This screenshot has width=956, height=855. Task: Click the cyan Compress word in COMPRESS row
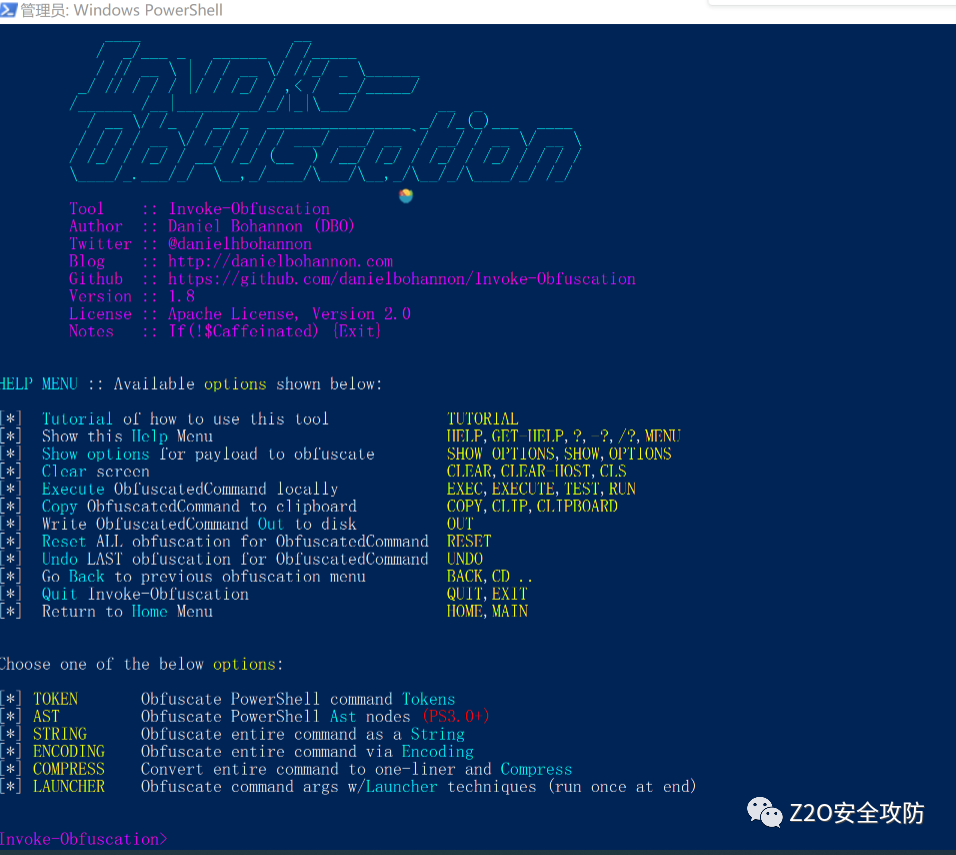pos(537,770)
